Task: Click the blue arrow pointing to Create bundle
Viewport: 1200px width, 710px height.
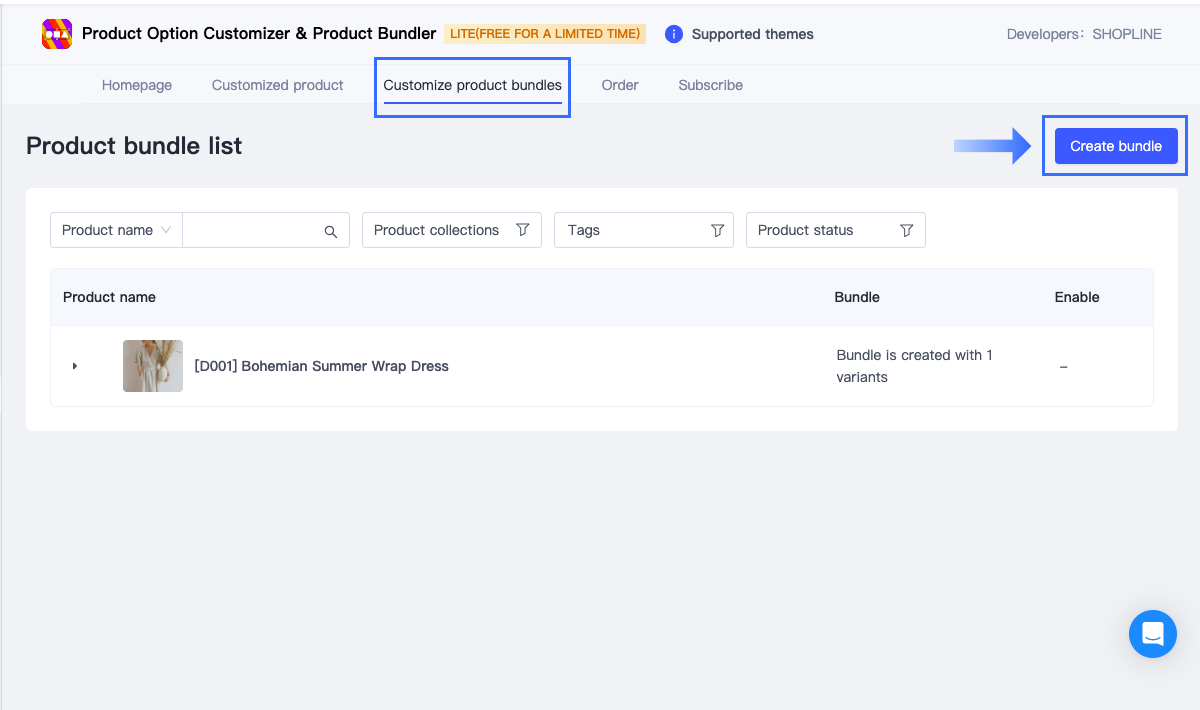Action: pyautogui.click(x=992, y=145)
